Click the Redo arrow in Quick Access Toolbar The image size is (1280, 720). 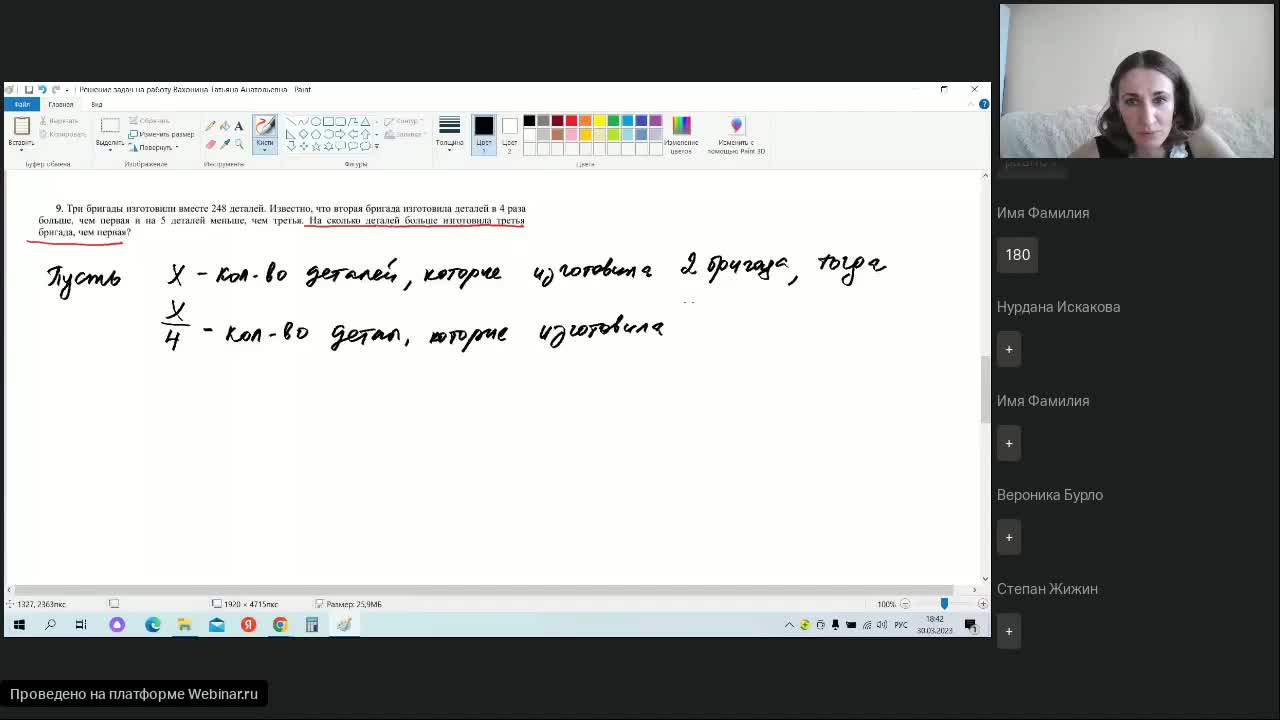click(56, 90)
